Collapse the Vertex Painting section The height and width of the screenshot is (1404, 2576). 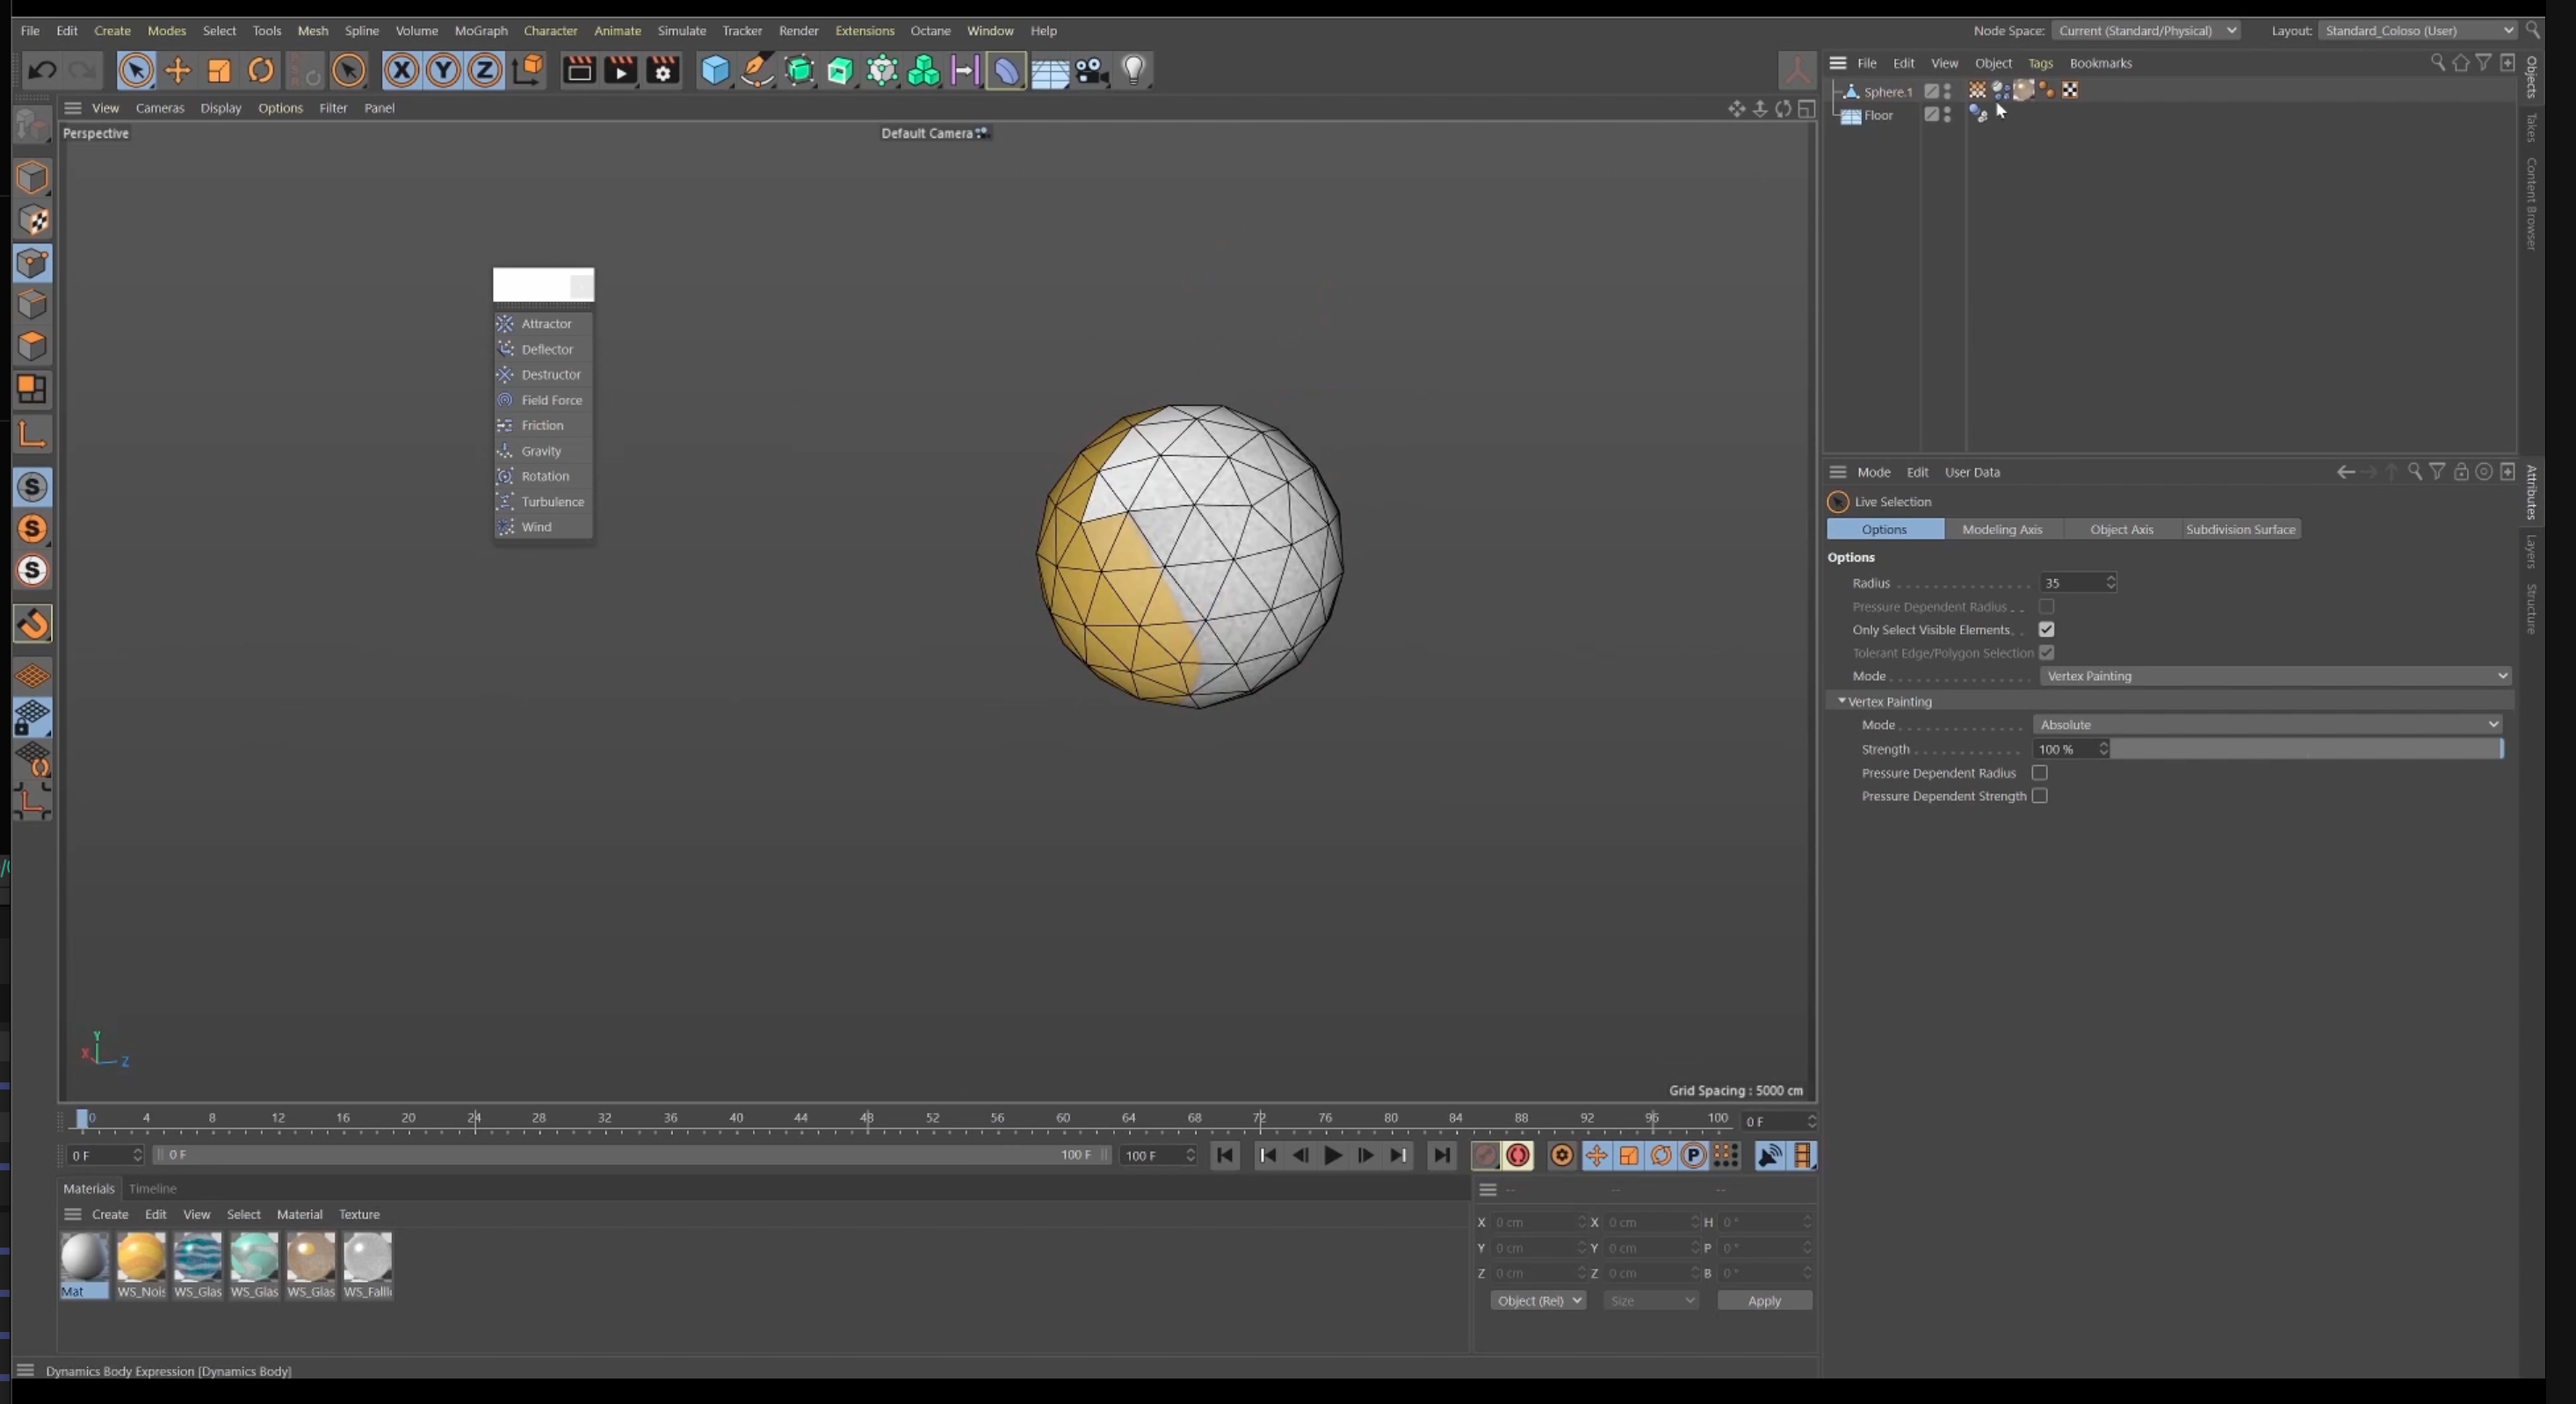[x=1842, y=701]
